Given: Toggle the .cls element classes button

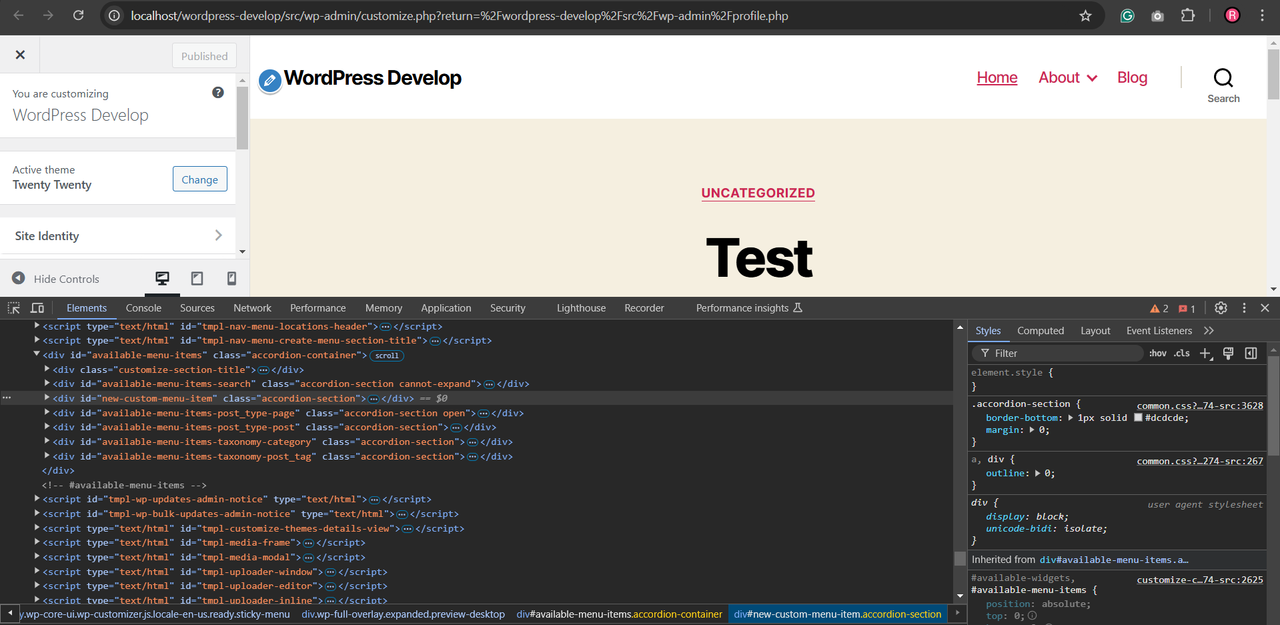Looking at the screenshot, I should pos(1182,353).
